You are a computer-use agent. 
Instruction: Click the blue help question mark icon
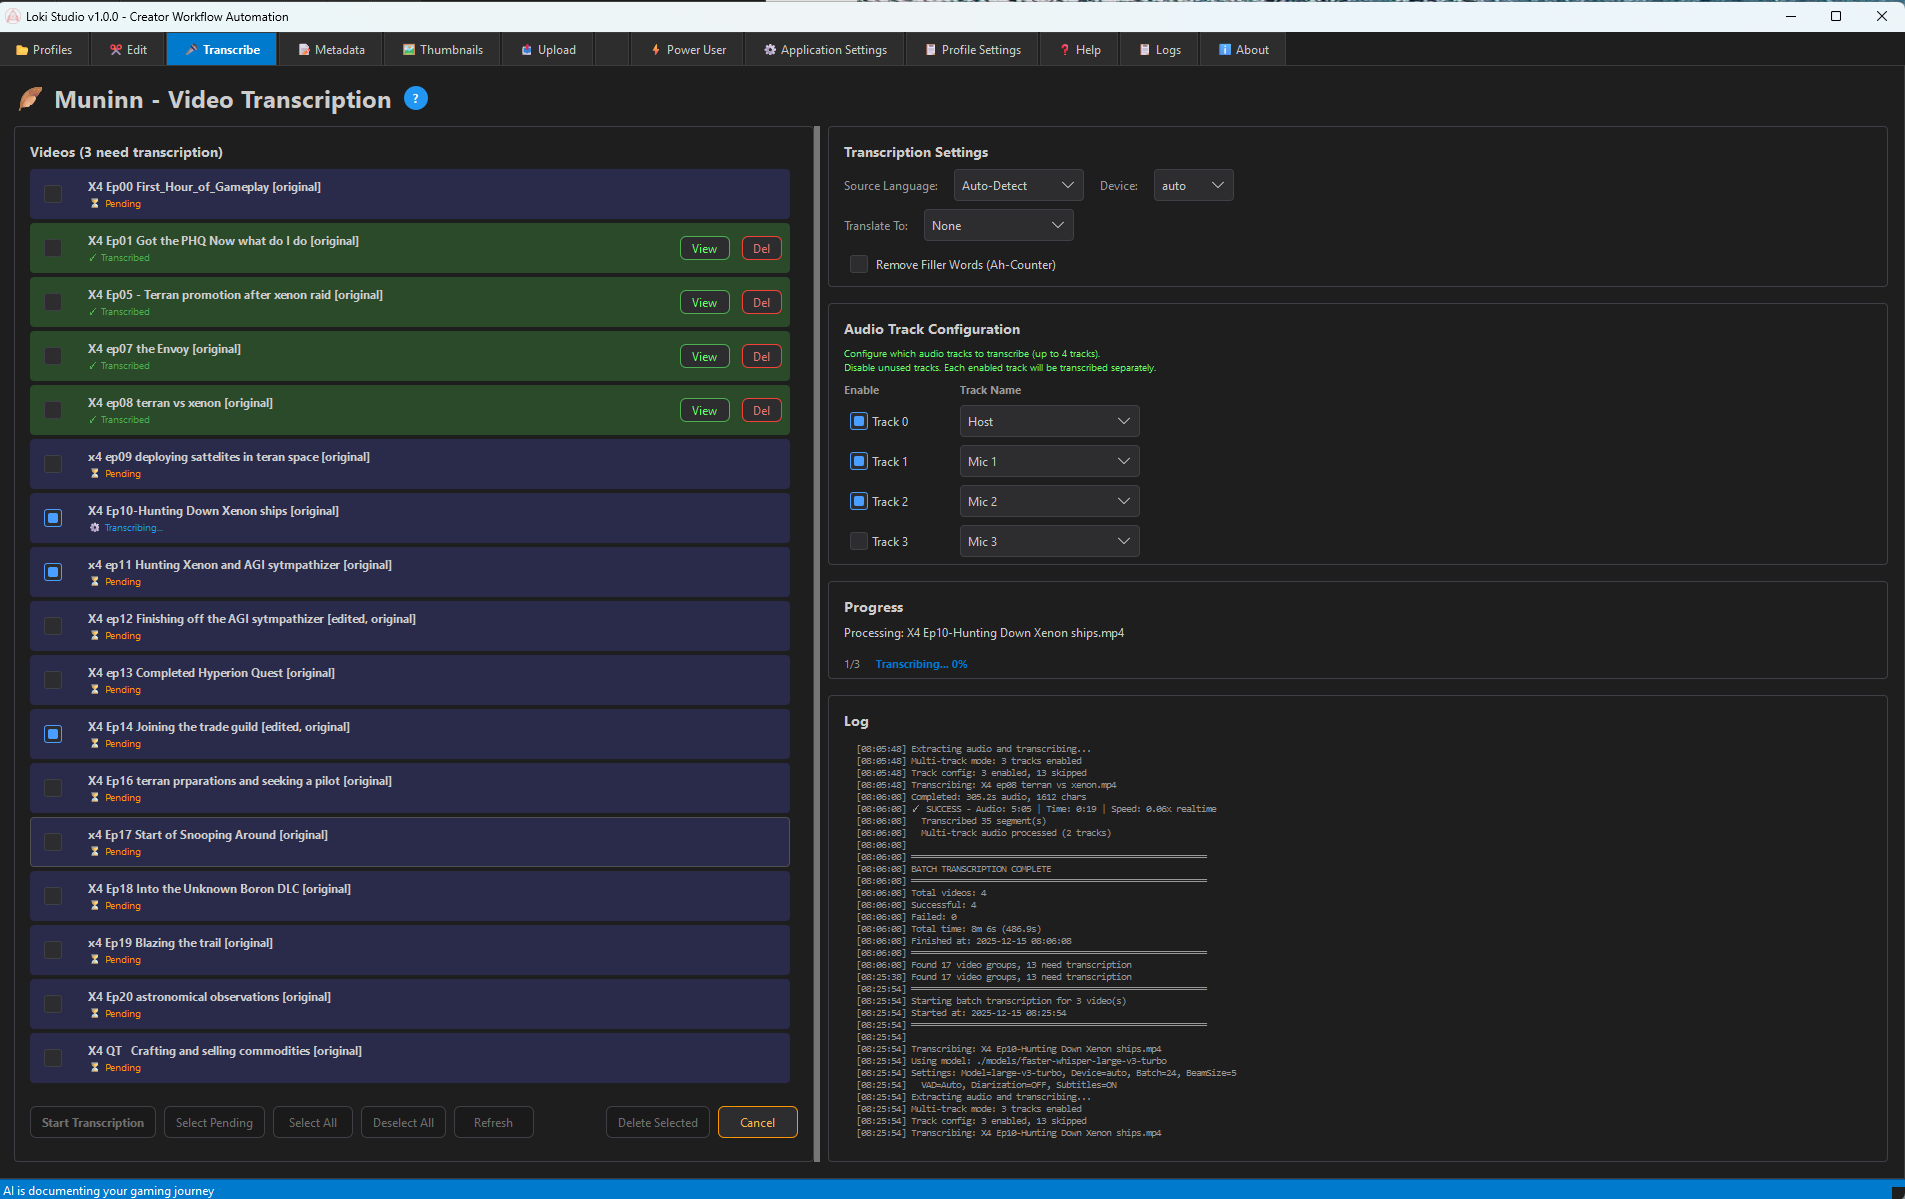point(416,98)
